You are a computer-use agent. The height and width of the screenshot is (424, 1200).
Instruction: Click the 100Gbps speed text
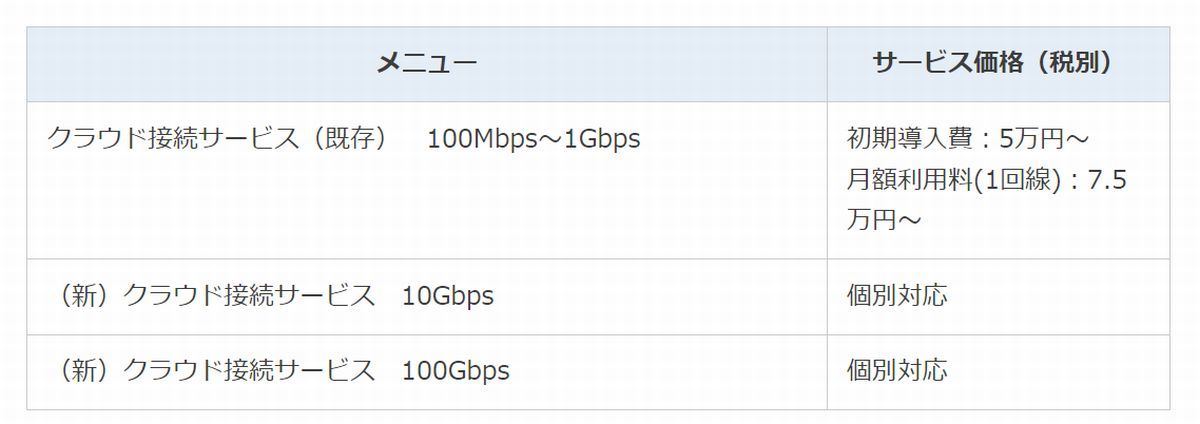(456, 371)
